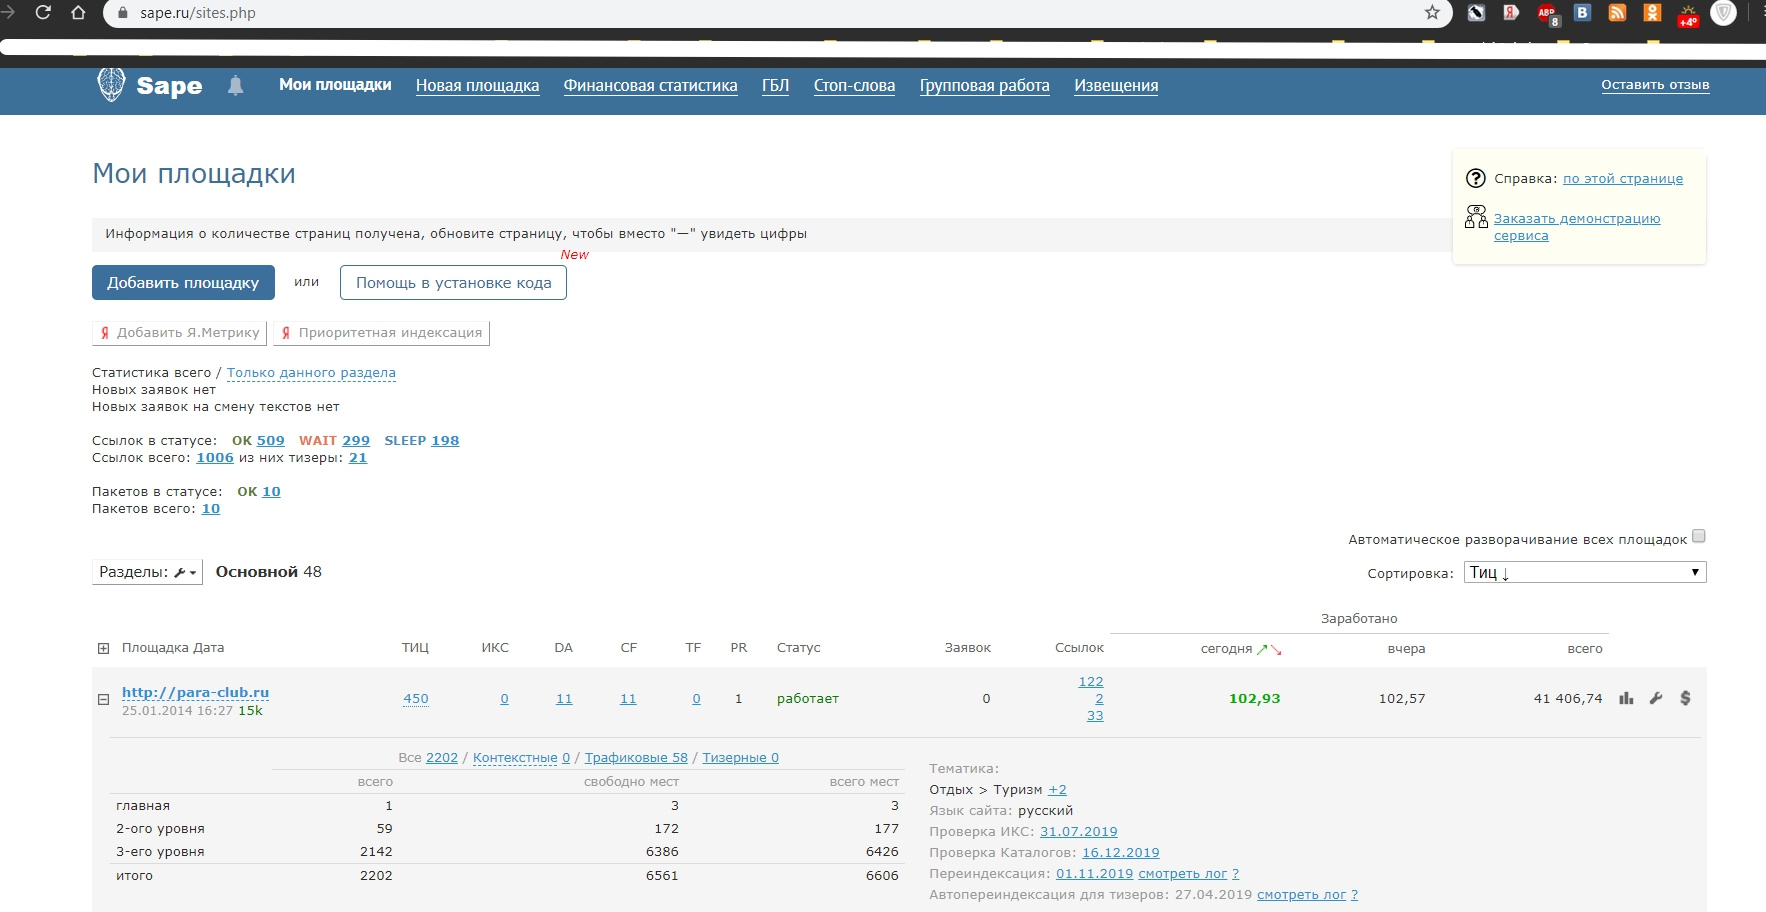
Task: Click the +2 topics link after Туризм
Action: (x=1057, y=790)
